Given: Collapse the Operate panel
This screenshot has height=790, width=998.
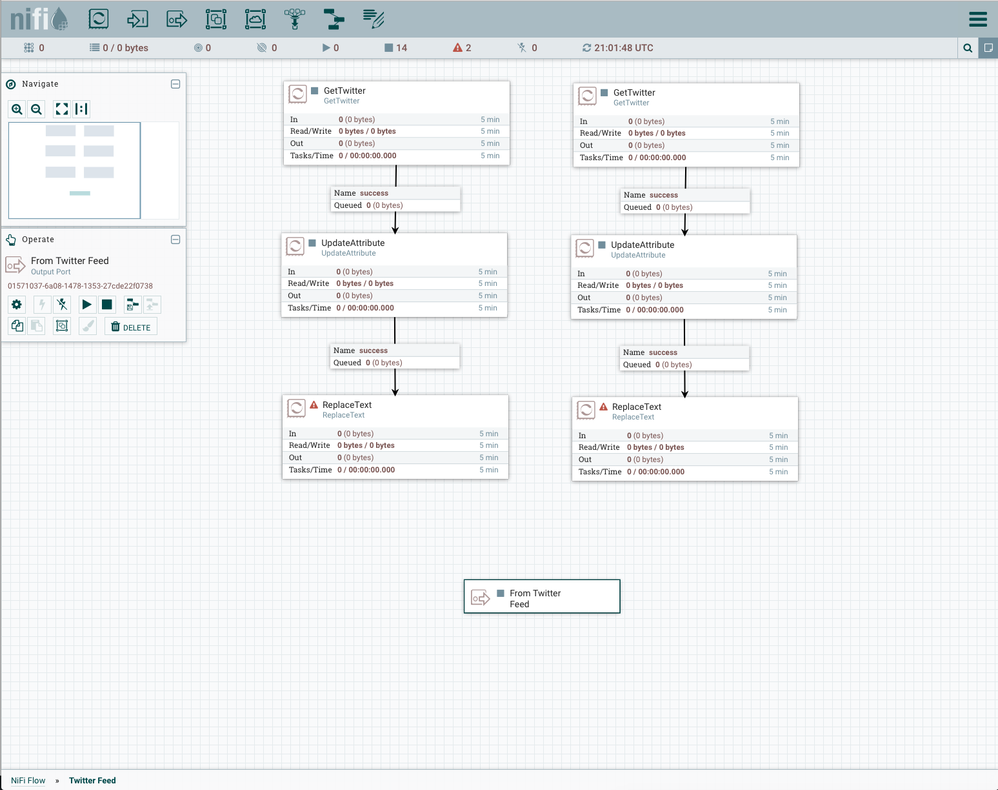Looking at the screenshot, I should [x=175, y=240].
